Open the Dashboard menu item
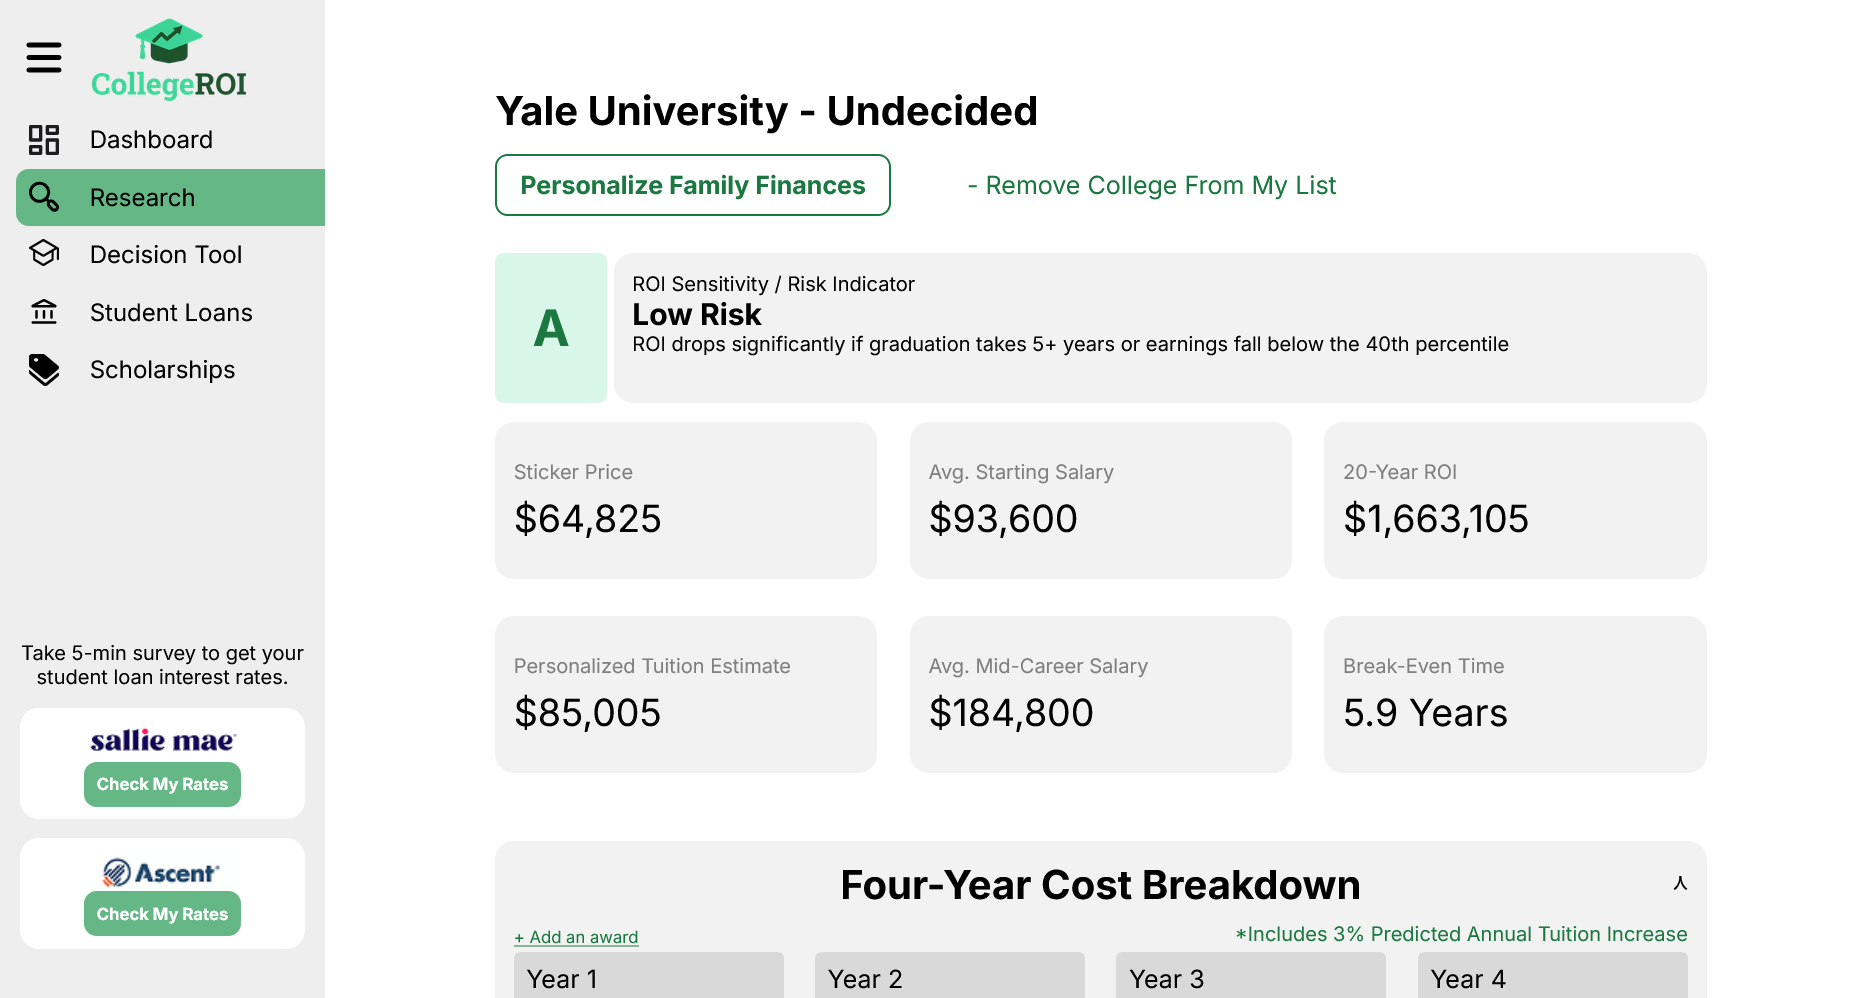This screenshot has width=1857, height=998. (151, 140)
